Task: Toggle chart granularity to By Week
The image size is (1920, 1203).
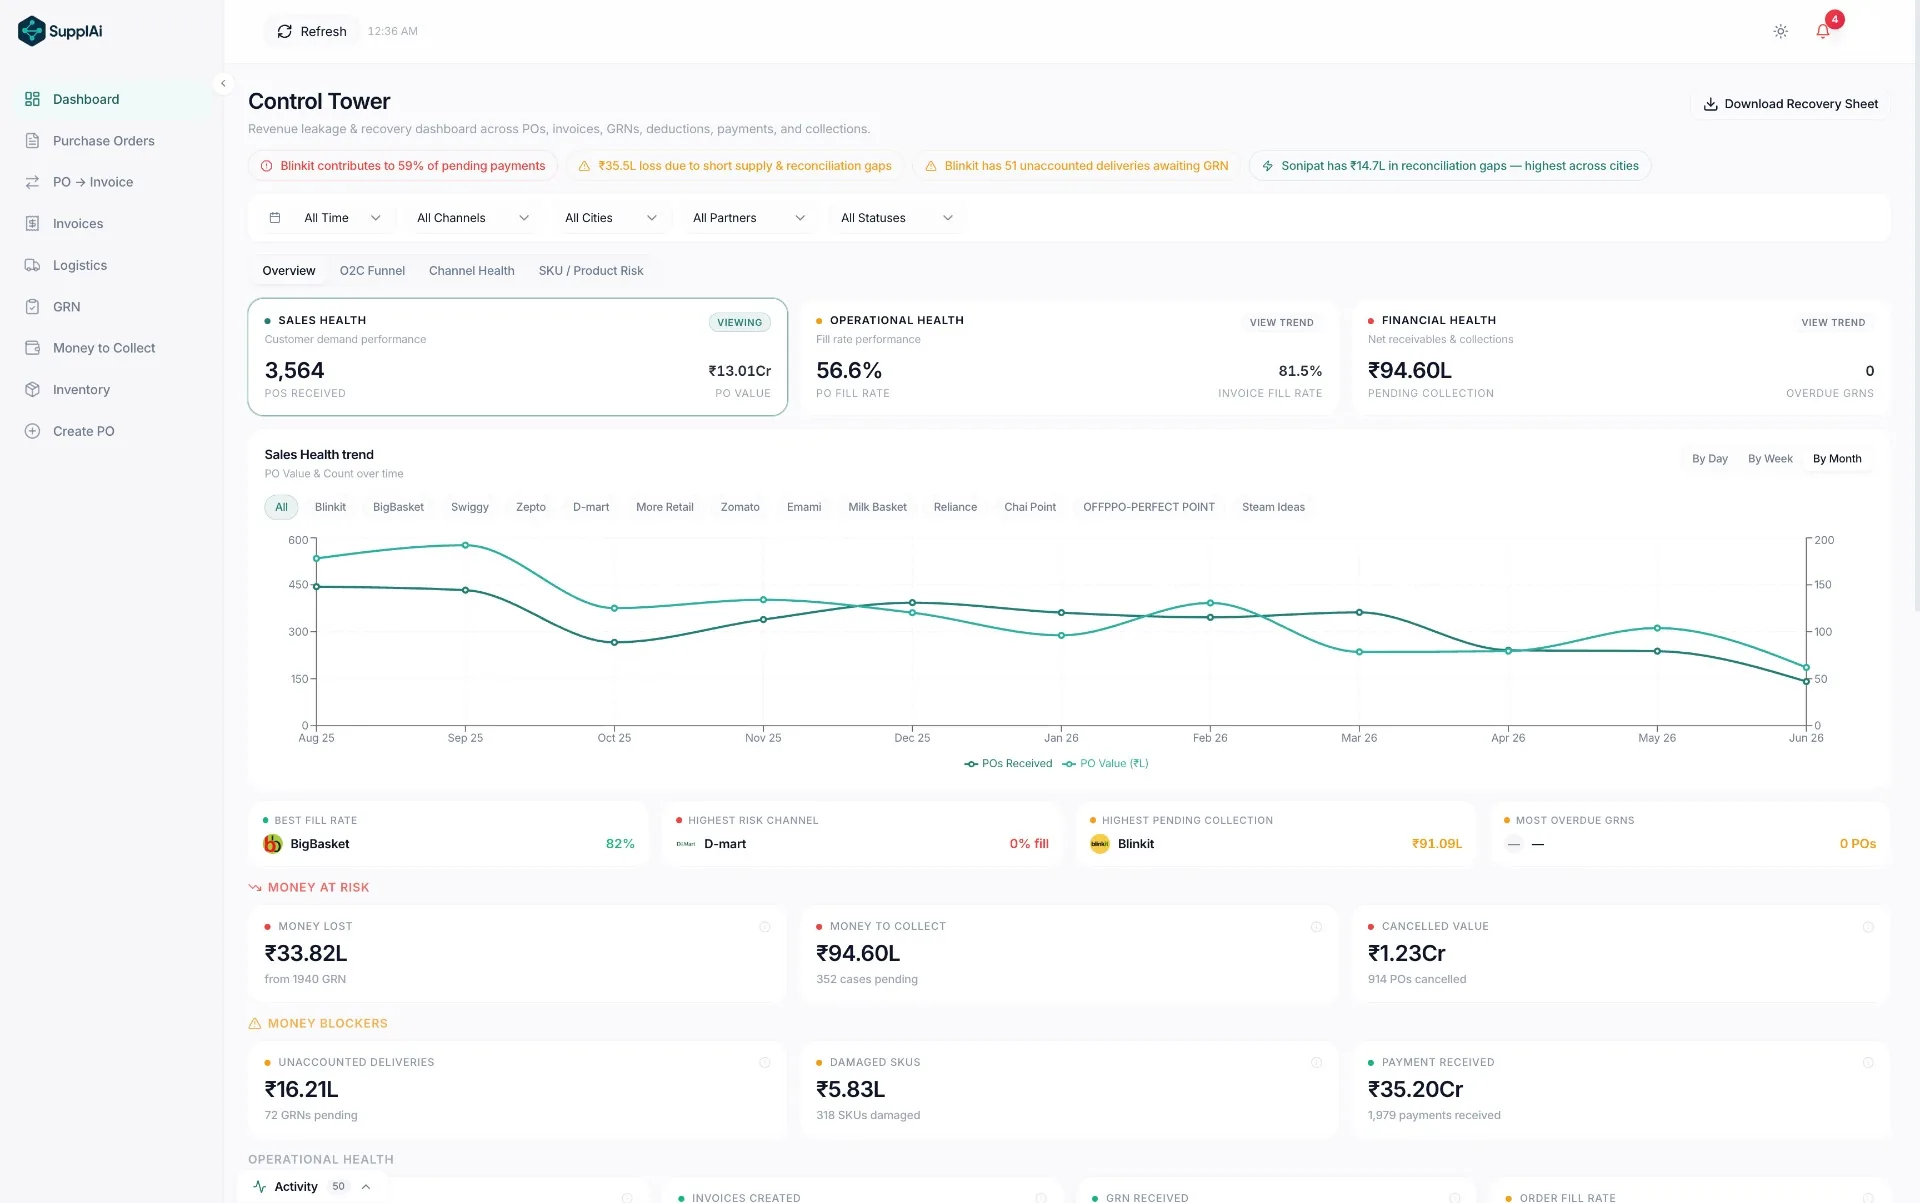Action: (1770, 459)
